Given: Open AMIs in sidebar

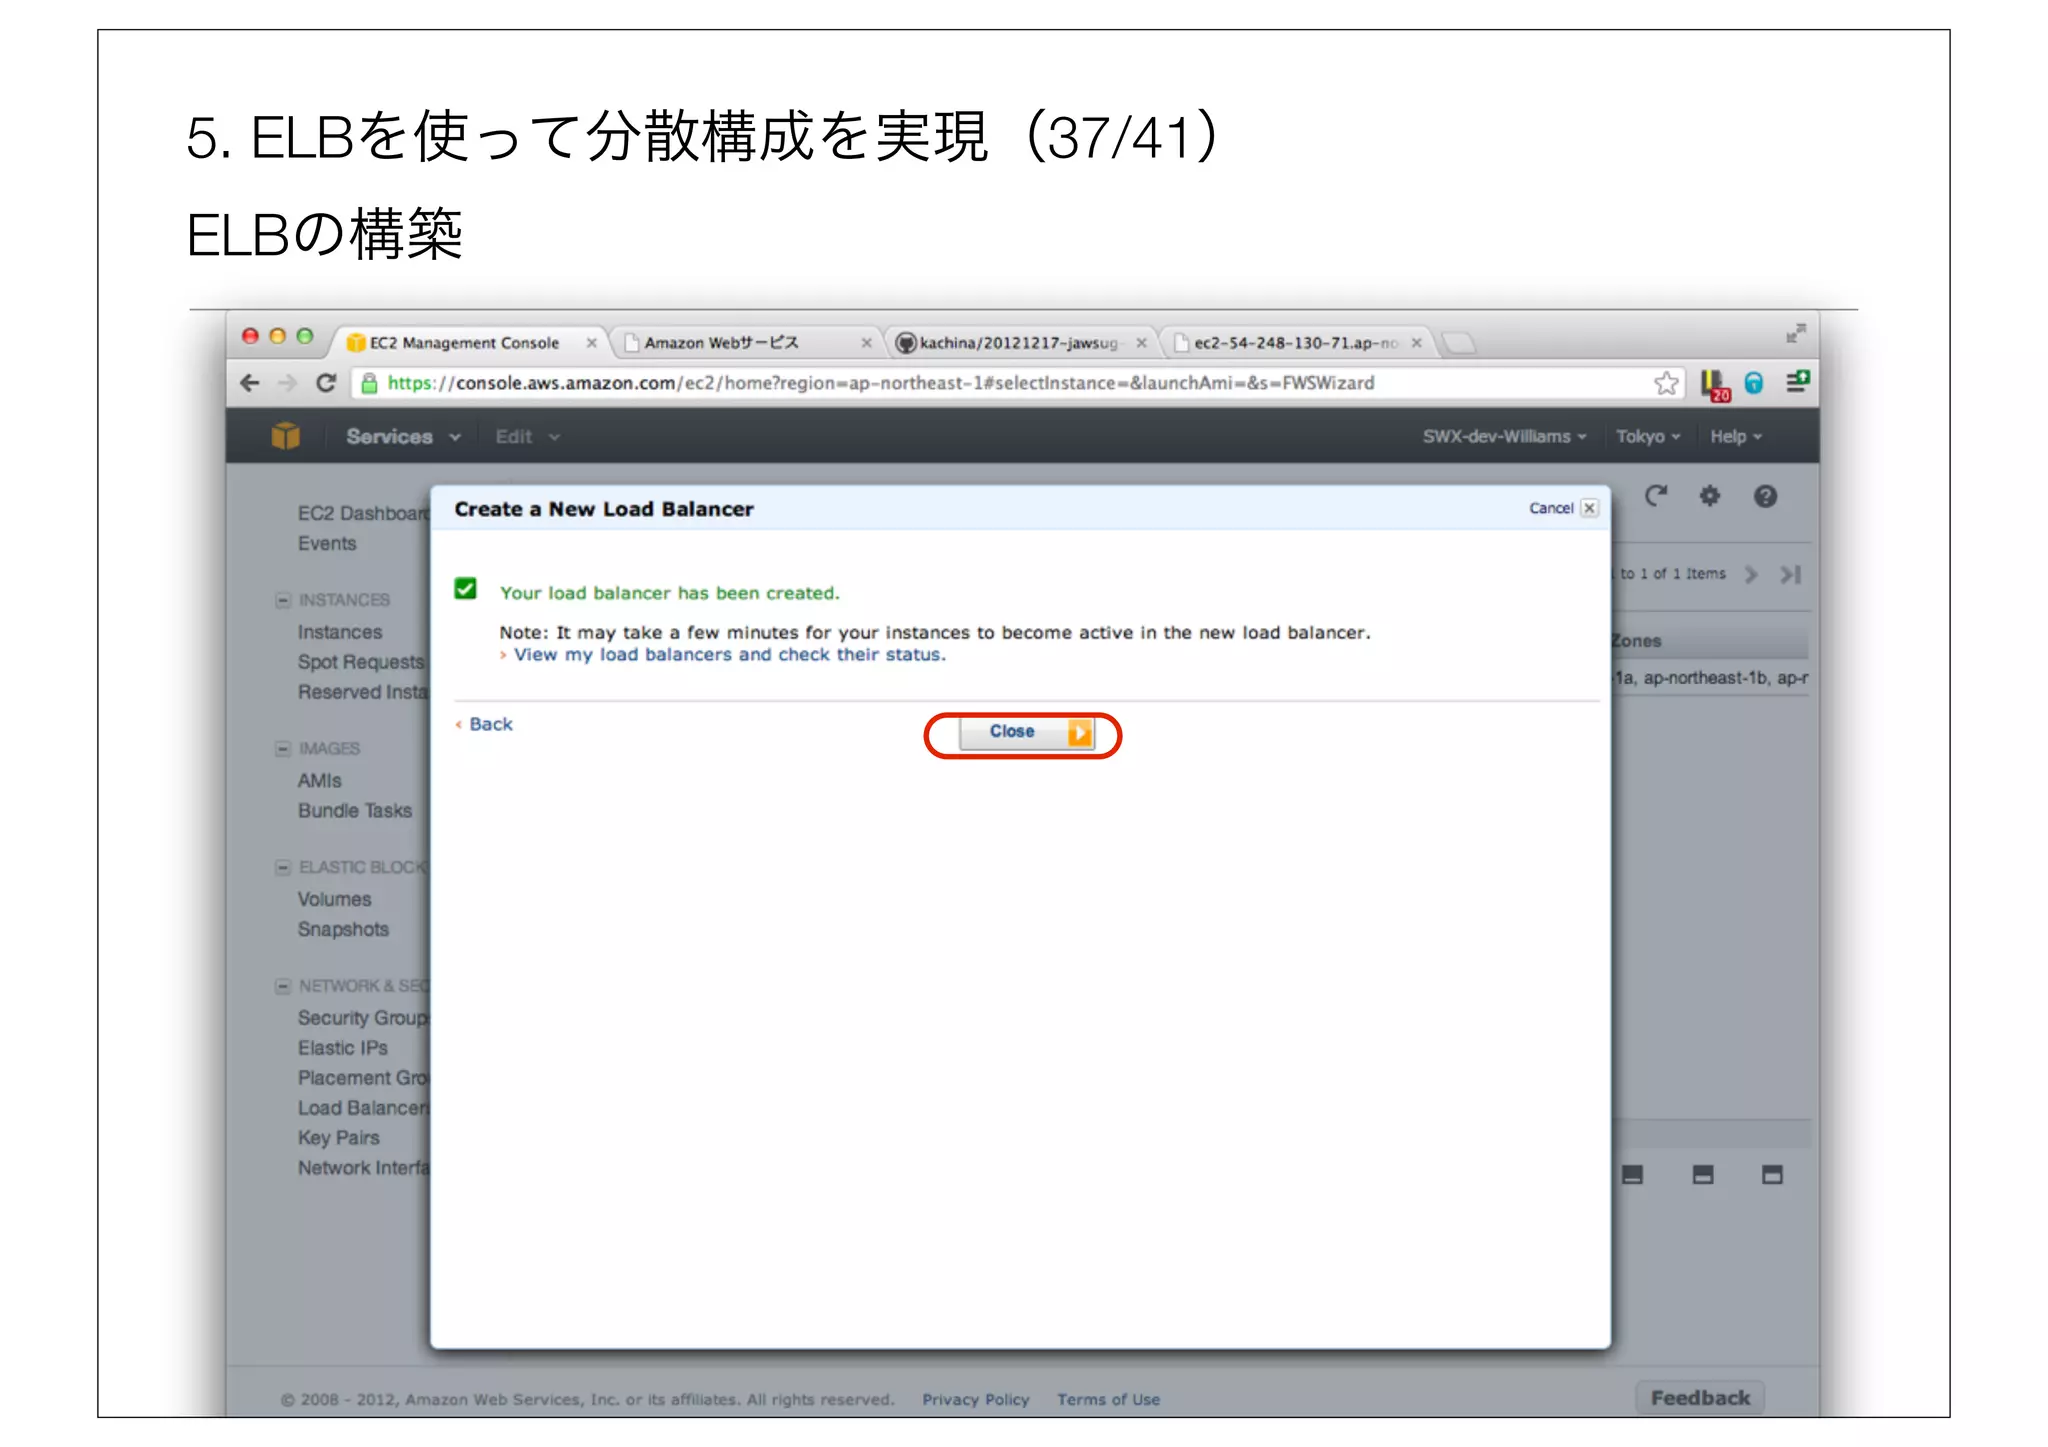Looking at the screenshot, I should pyautogui.click(x=320, y=781).
